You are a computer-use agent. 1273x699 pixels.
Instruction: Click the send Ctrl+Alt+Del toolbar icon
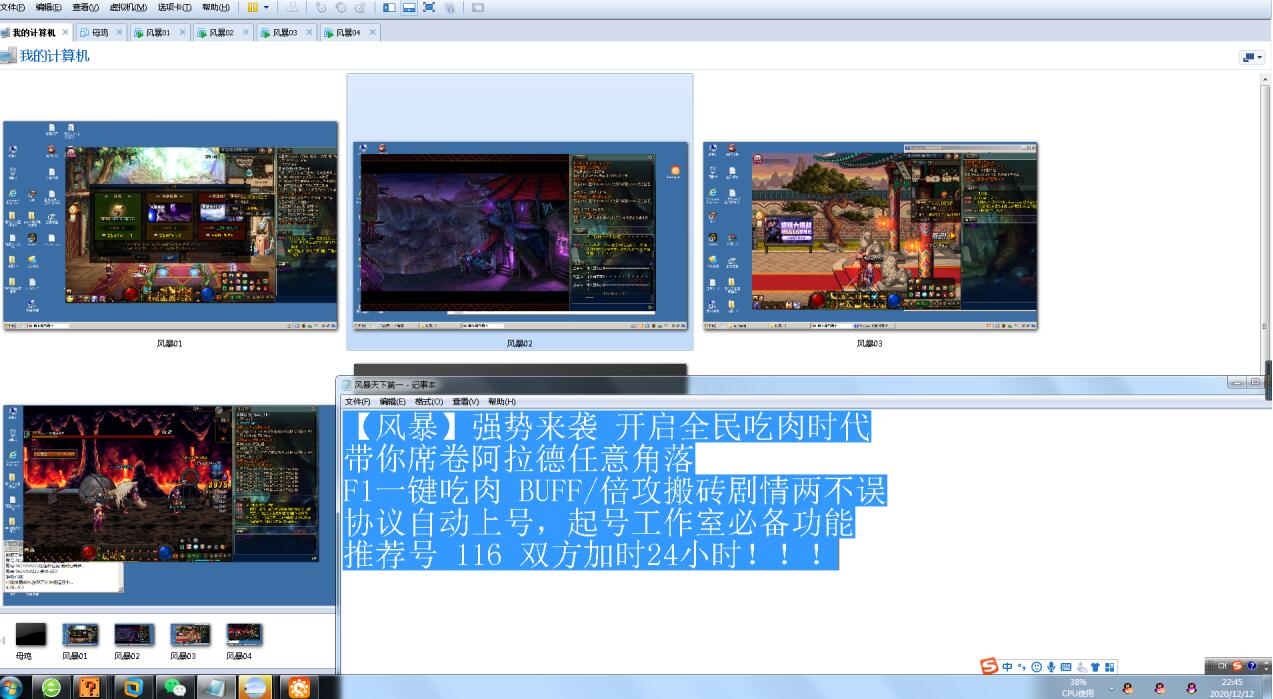click(x=292, y=7)
